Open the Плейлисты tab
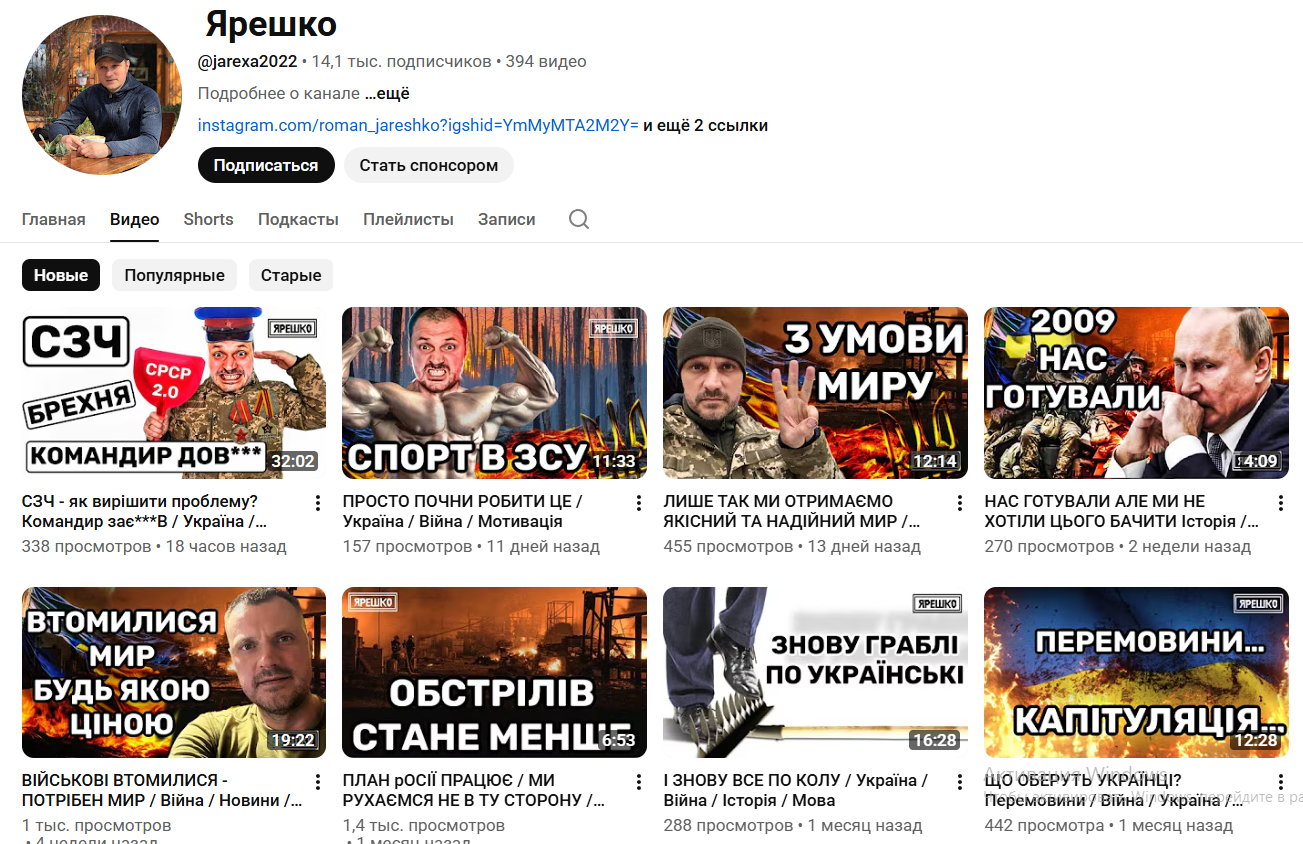Viewport: 1303px width, 844px height. tap(408, 219)
